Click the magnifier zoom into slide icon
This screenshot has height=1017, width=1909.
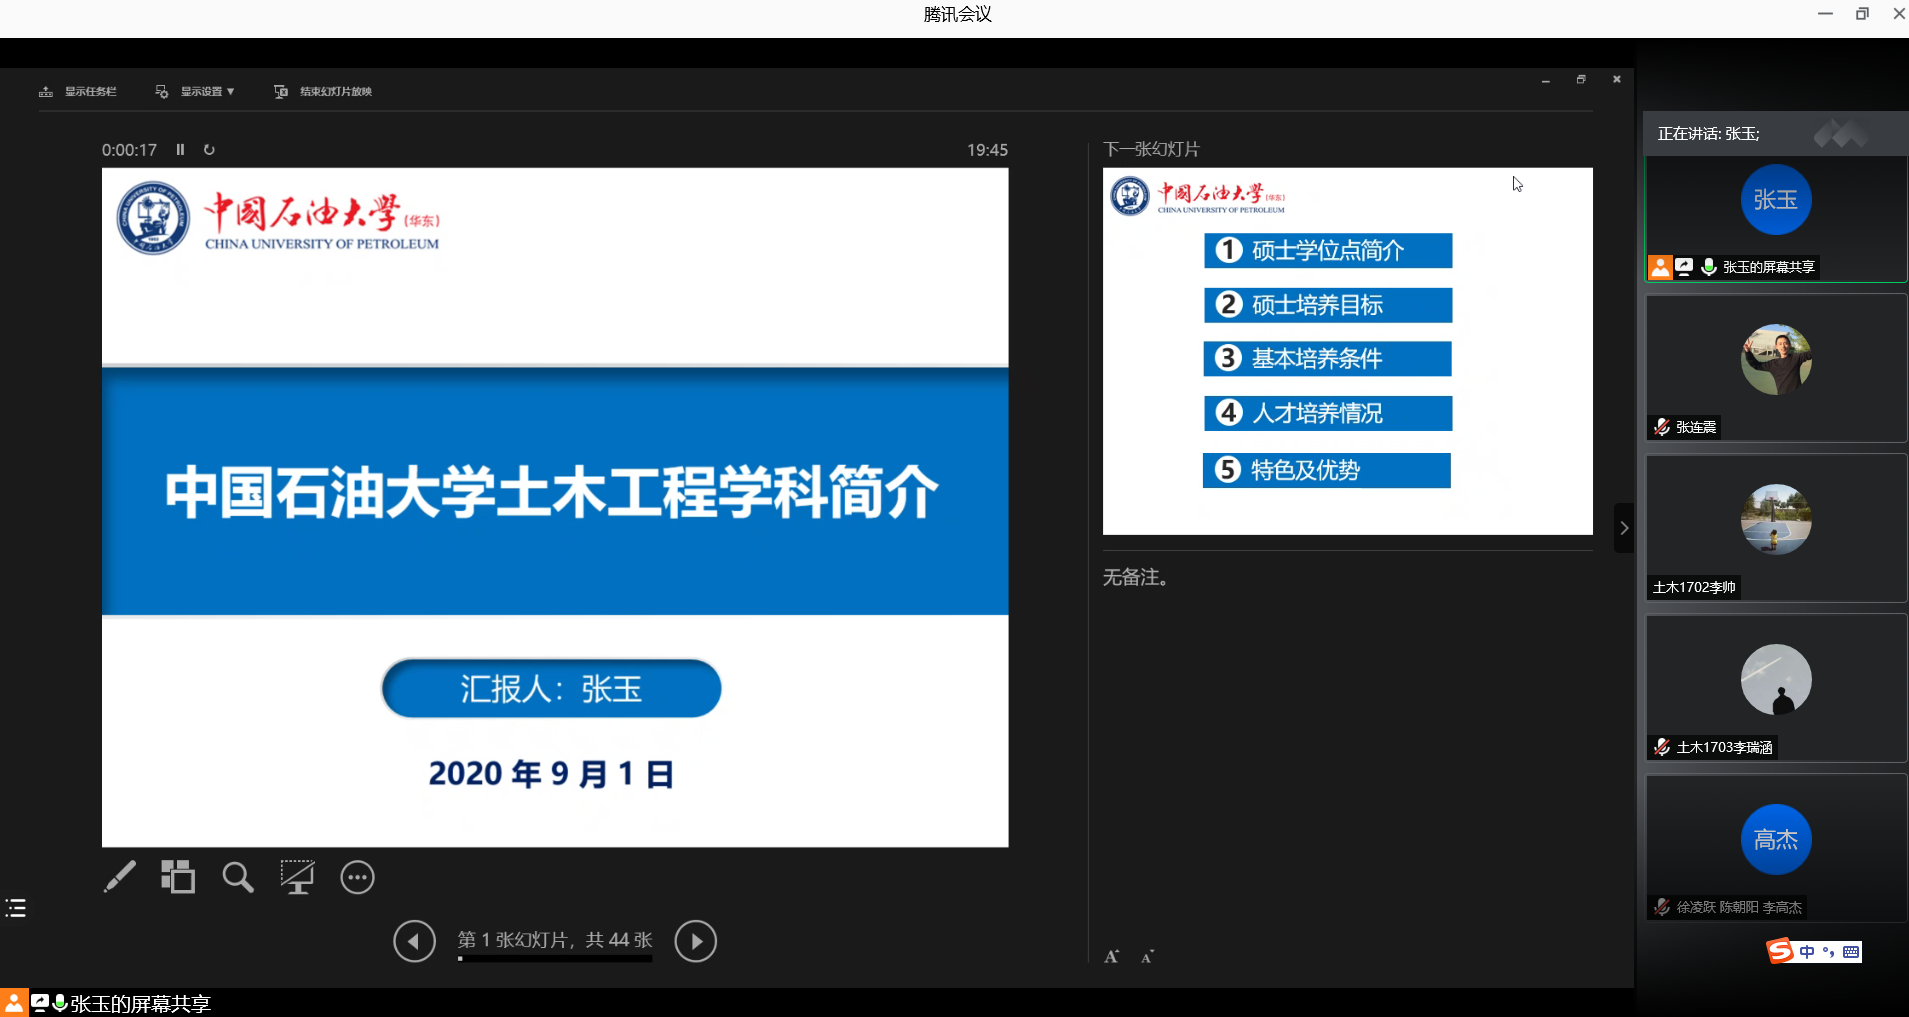pyautogui.click(x=238, y=877)
